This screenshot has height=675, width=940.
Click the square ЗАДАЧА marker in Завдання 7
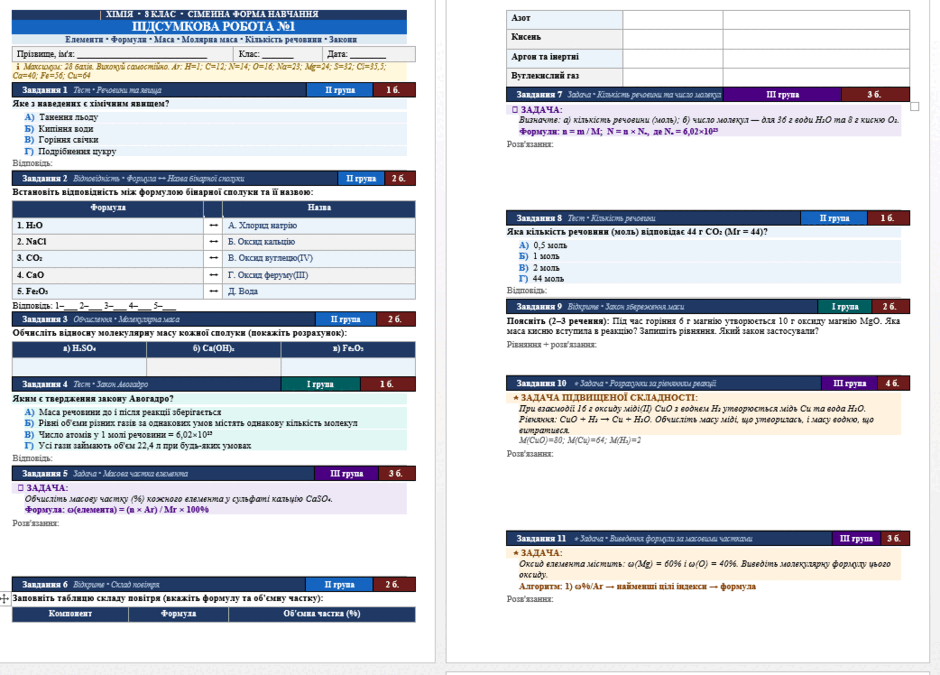point(514,110)
